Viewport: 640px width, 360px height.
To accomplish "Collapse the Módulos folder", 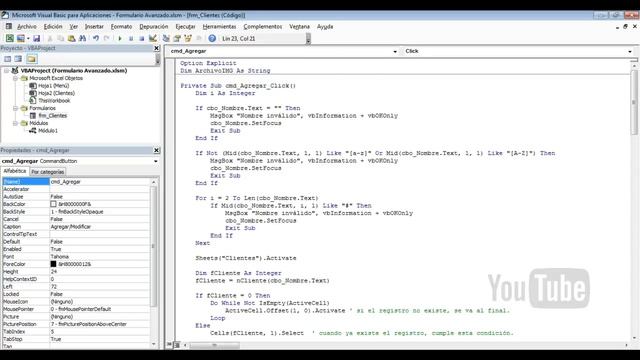I will click(x=15, y=123).
